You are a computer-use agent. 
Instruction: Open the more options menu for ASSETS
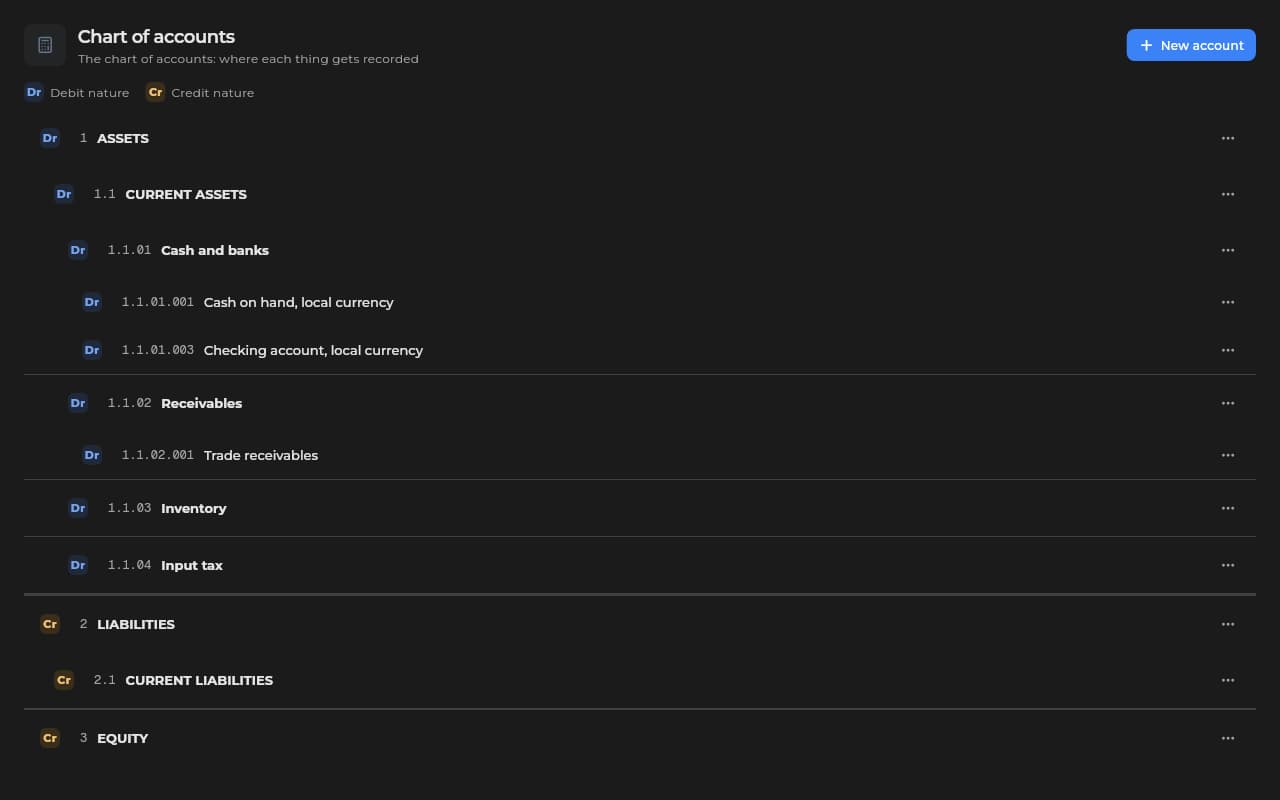pyautogui.click(x=1228, y=138)
